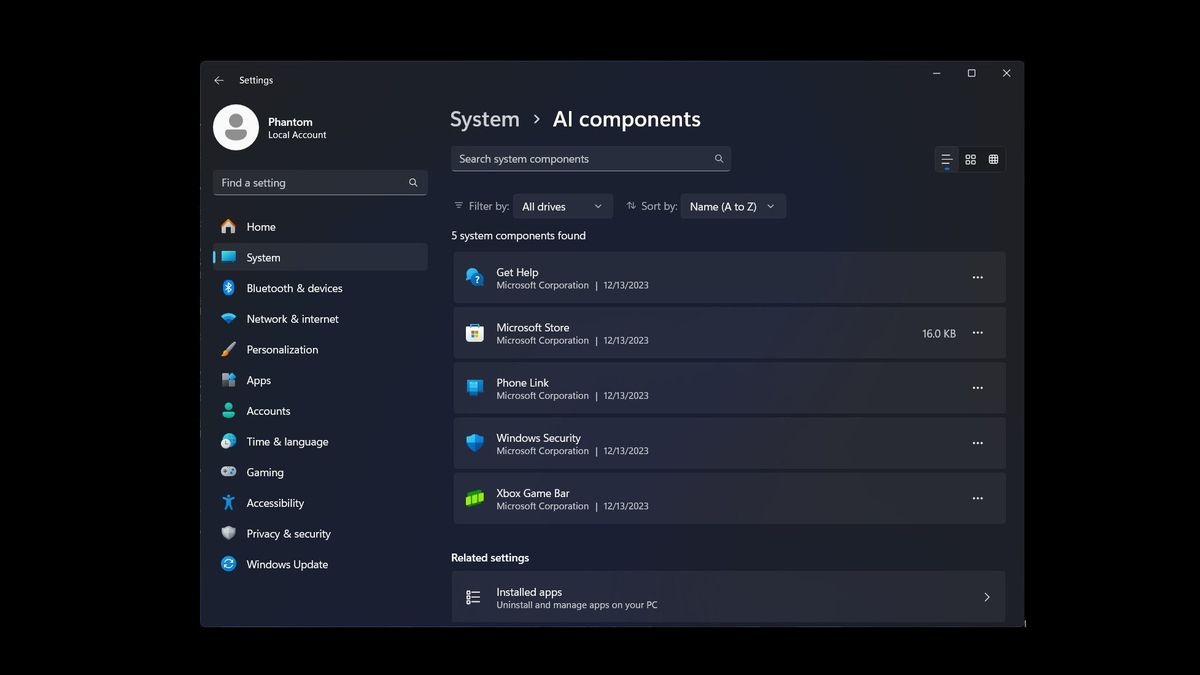Click the Find a setting search field
The height and width of the screenshot is (675, 1200).
tap(310, 183)
